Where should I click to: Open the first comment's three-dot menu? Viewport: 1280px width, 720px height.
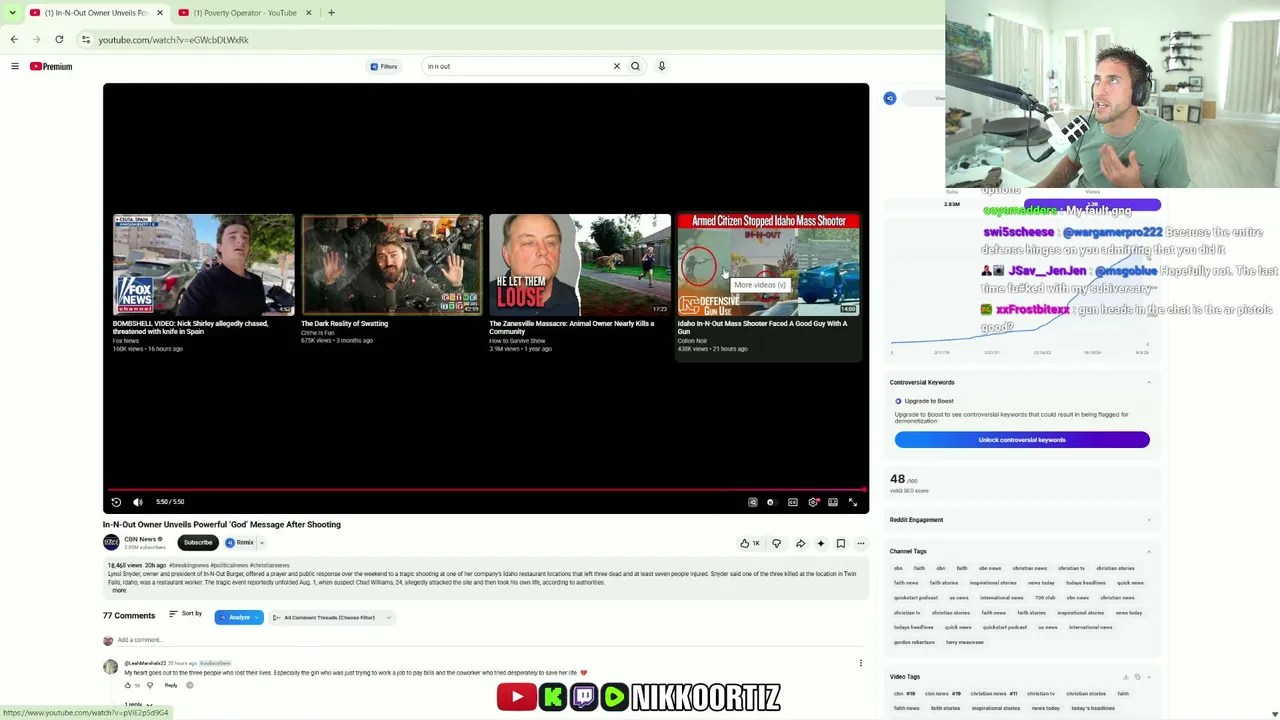(x=860, y=663)
